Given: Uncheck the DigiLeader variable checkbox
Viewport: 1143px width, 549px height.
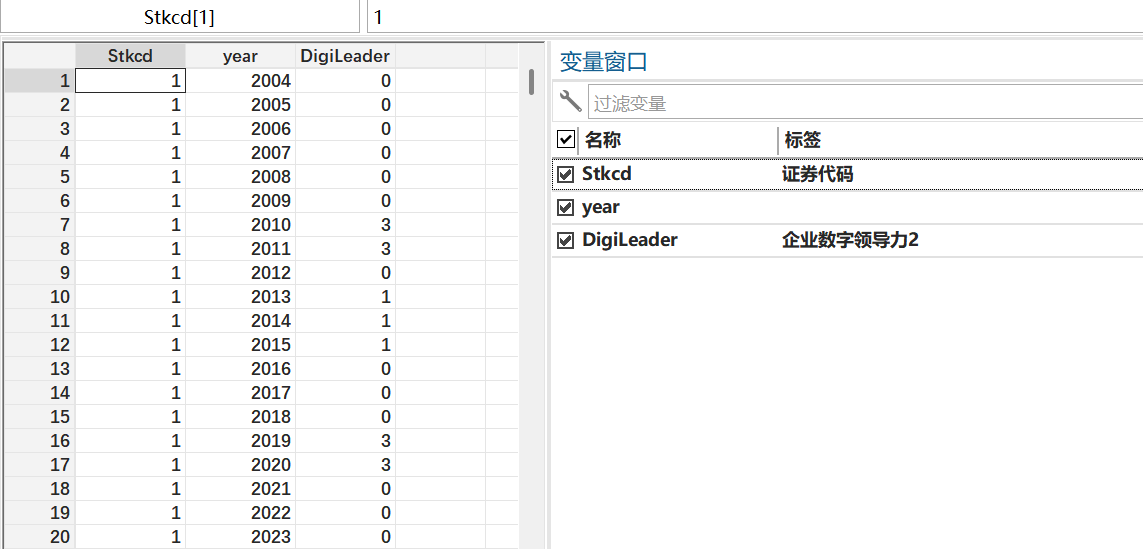Looking at the screenshot, I should pyautogui.click(x=565, y=240).
